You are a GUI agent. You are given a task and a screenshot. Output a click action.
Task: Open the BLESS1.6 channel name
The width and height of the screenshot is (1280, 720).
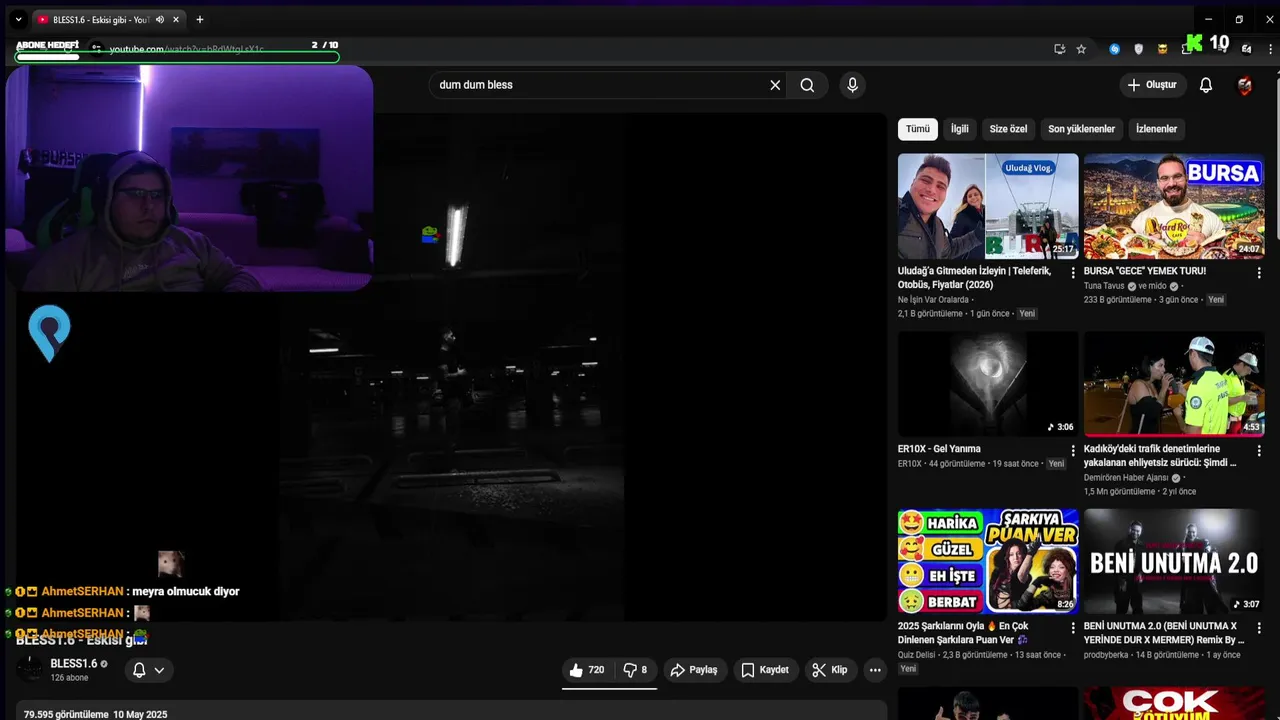tap(74, 664)
